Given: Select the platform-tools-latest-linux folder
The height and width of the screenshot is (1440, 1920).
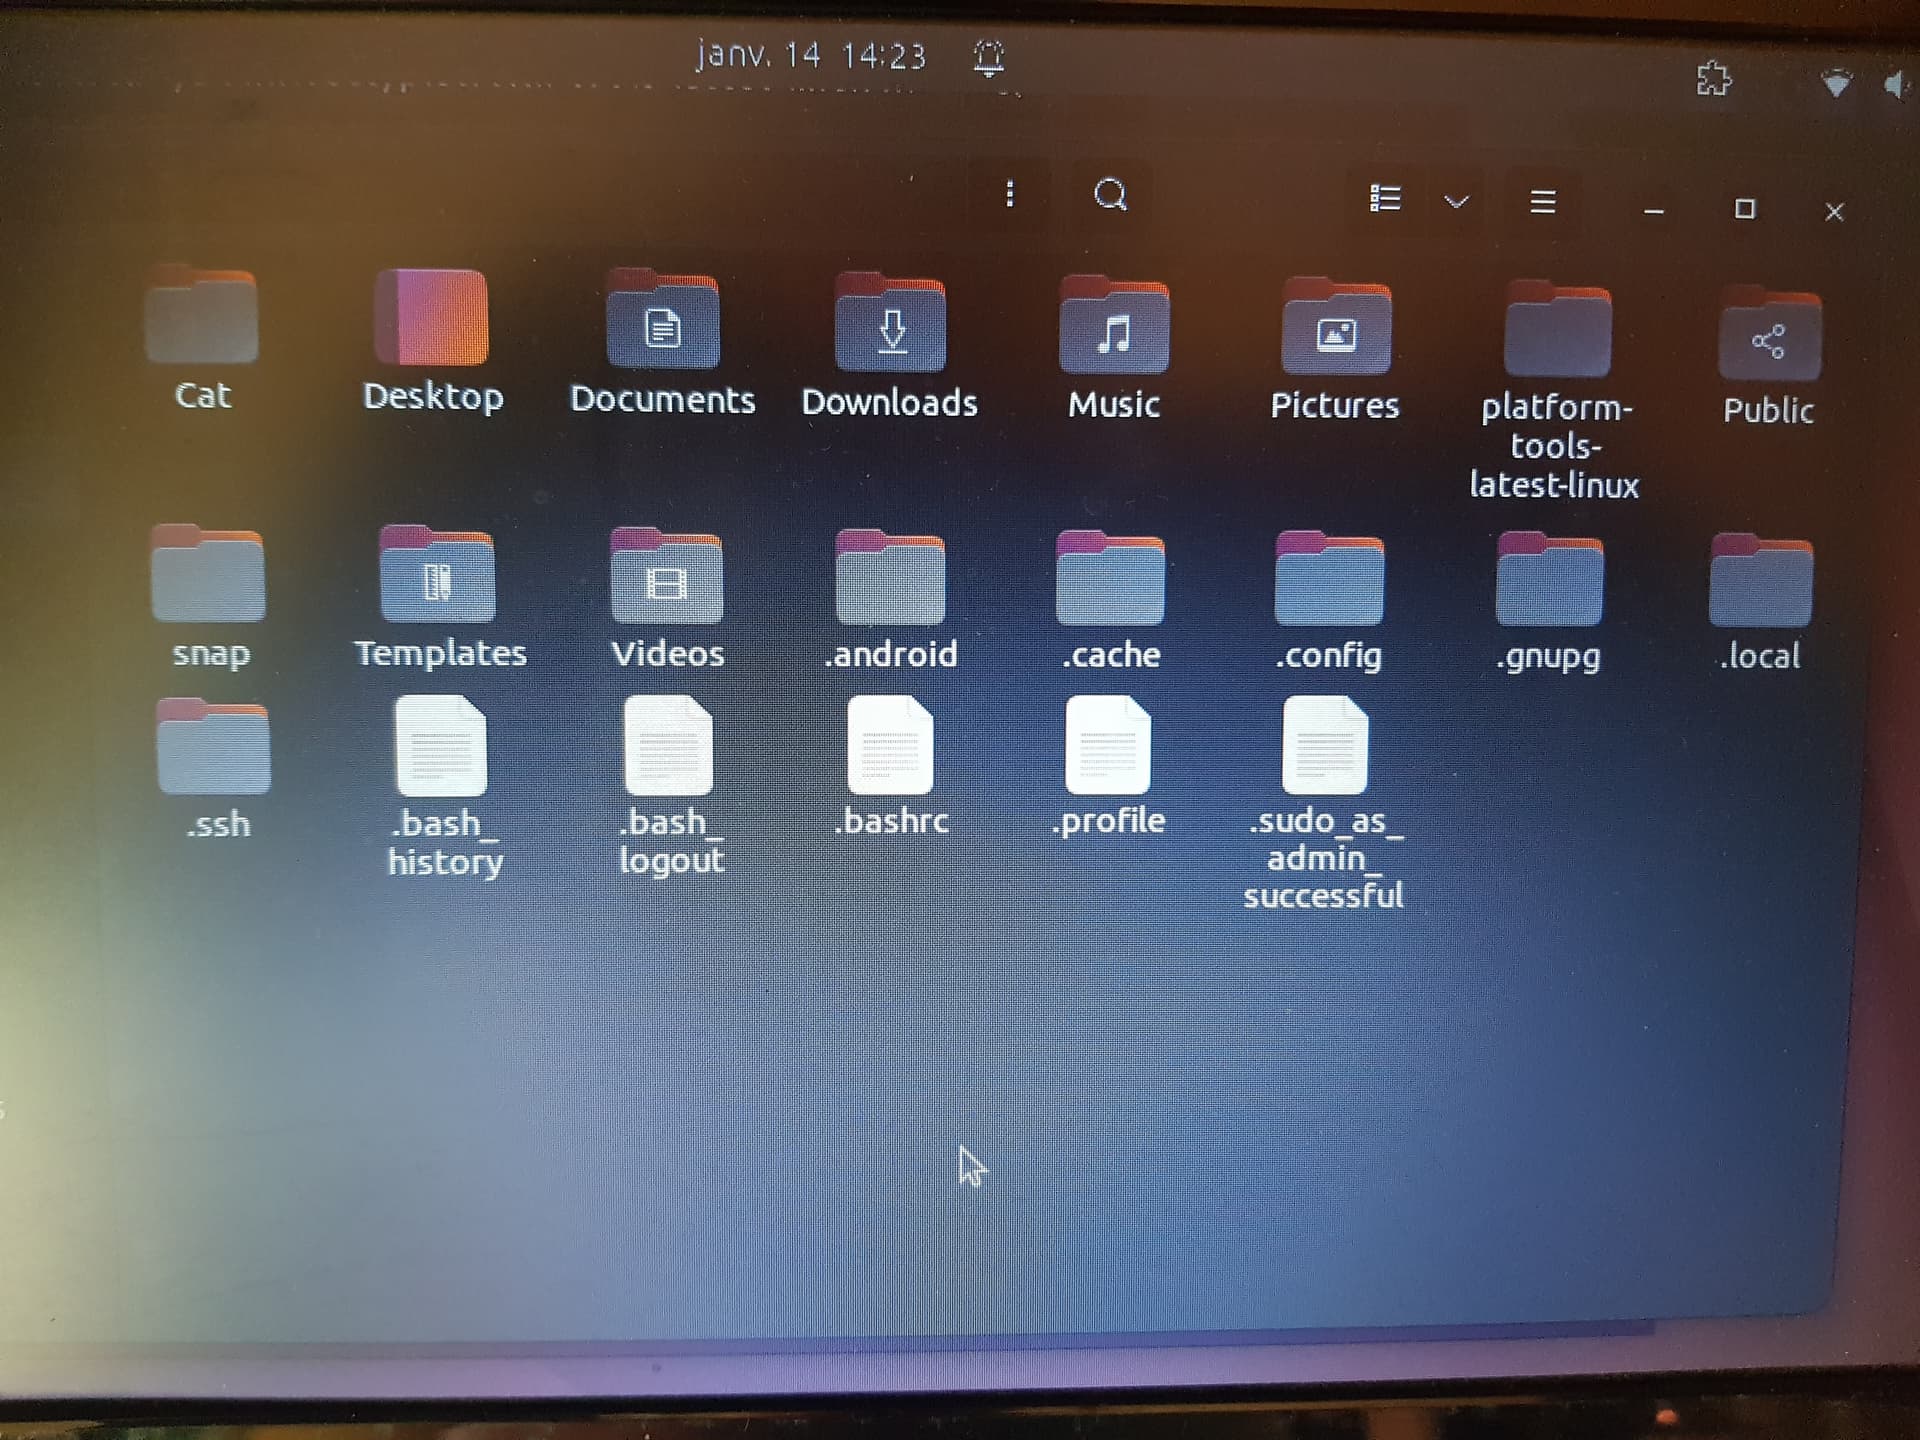Looking at the screenshot, I should [x=1555, y=392].
